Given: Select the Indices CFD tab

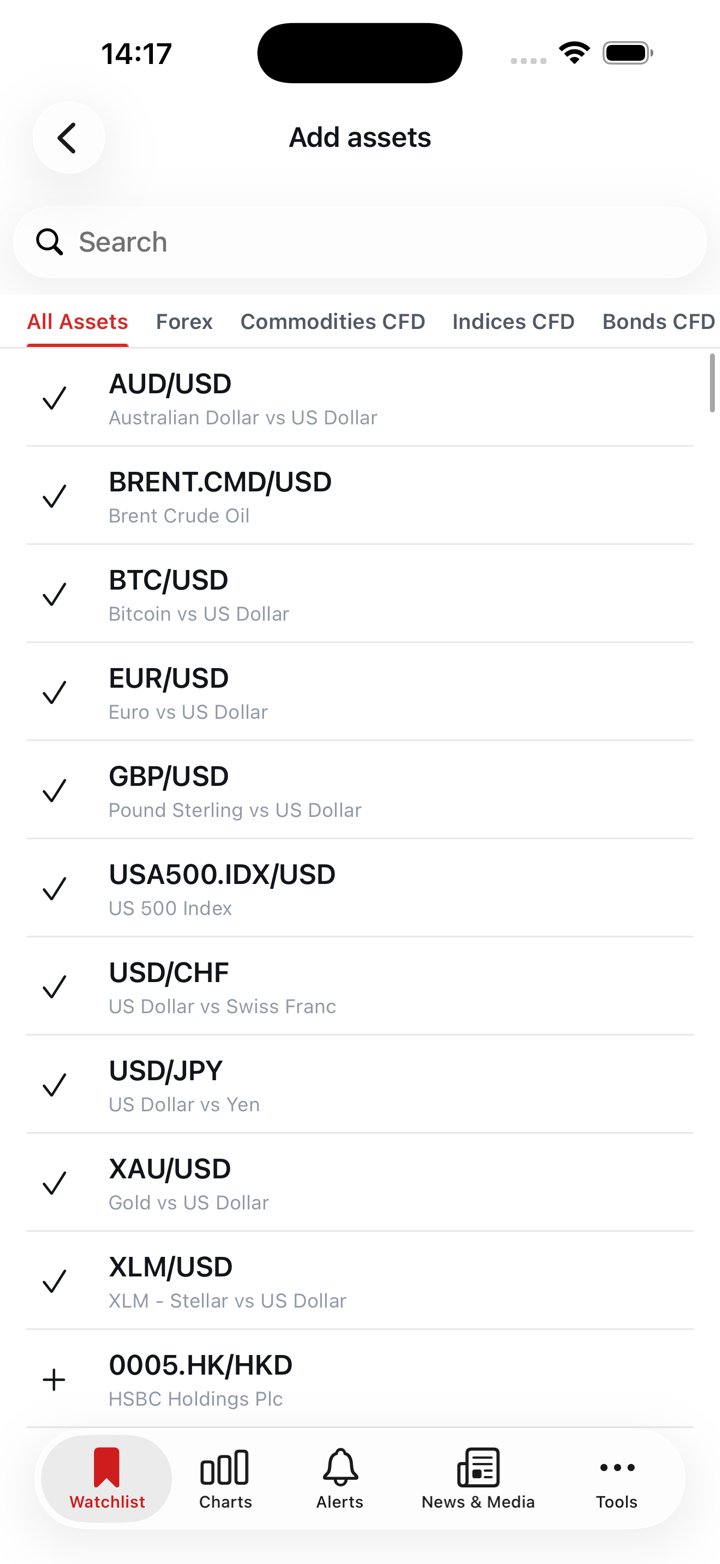Looking at the screenshot, I should (513, 322).
